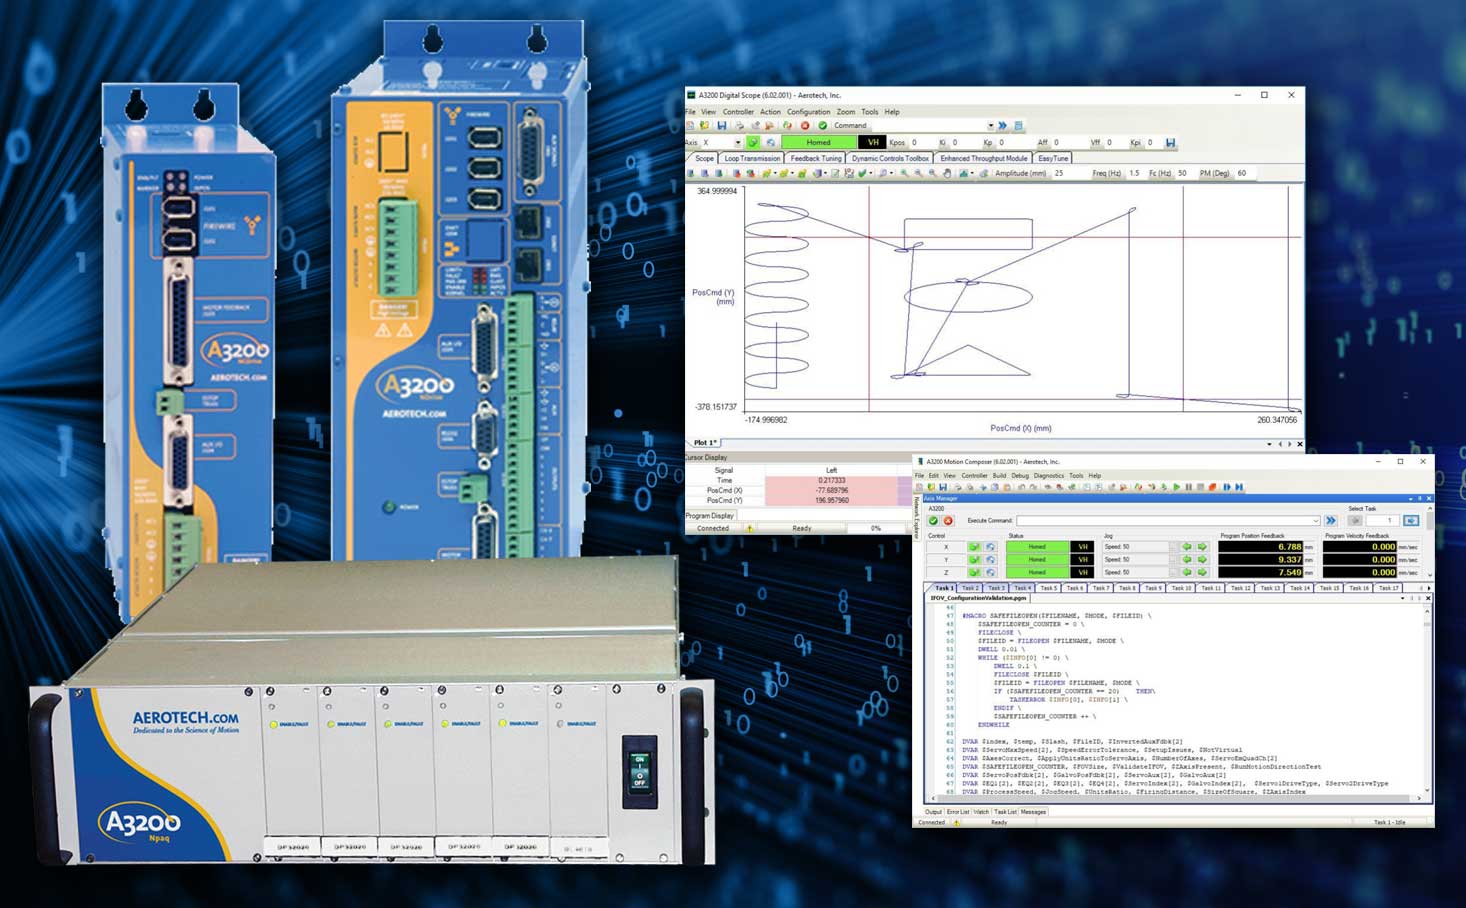Jog Z axis positive green arrow
Viewport: 1466px width, 908px height.
tap(1202, 572)
